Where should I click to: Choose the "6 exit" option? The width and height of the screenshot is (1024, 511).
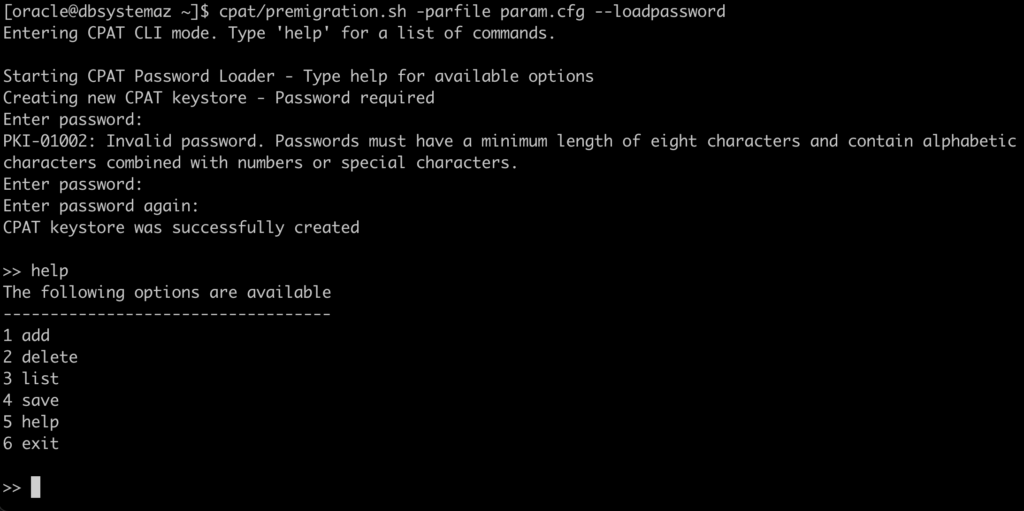point(31,443)
